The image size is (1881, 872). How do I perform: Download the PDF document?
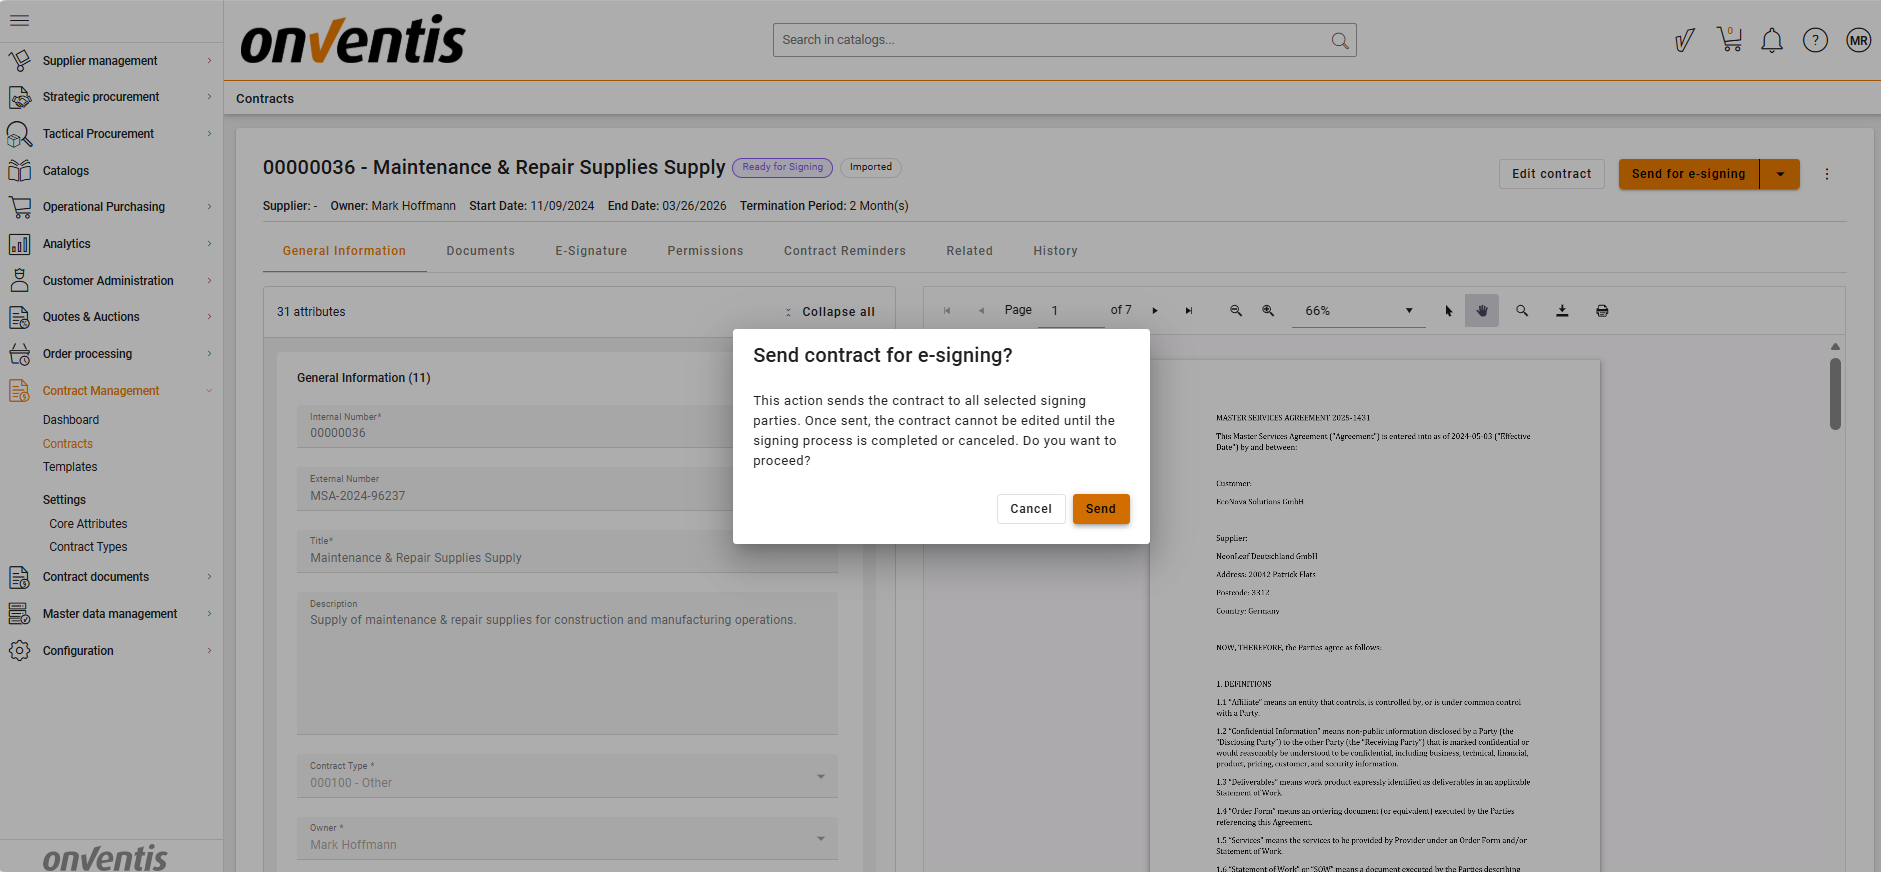click(1561, 311)
